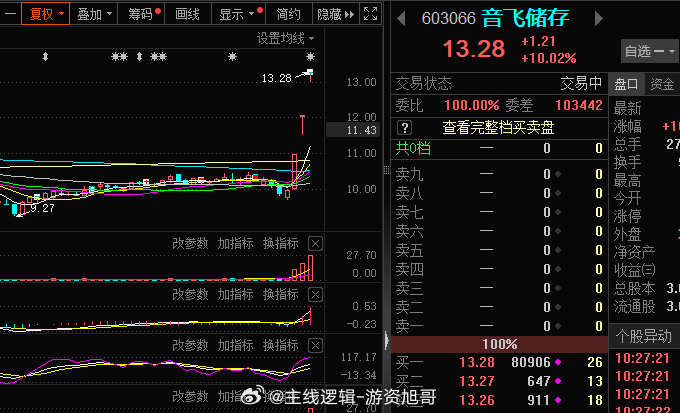Click the vertical splitter handle beside order book

click(x=386, y=170)
